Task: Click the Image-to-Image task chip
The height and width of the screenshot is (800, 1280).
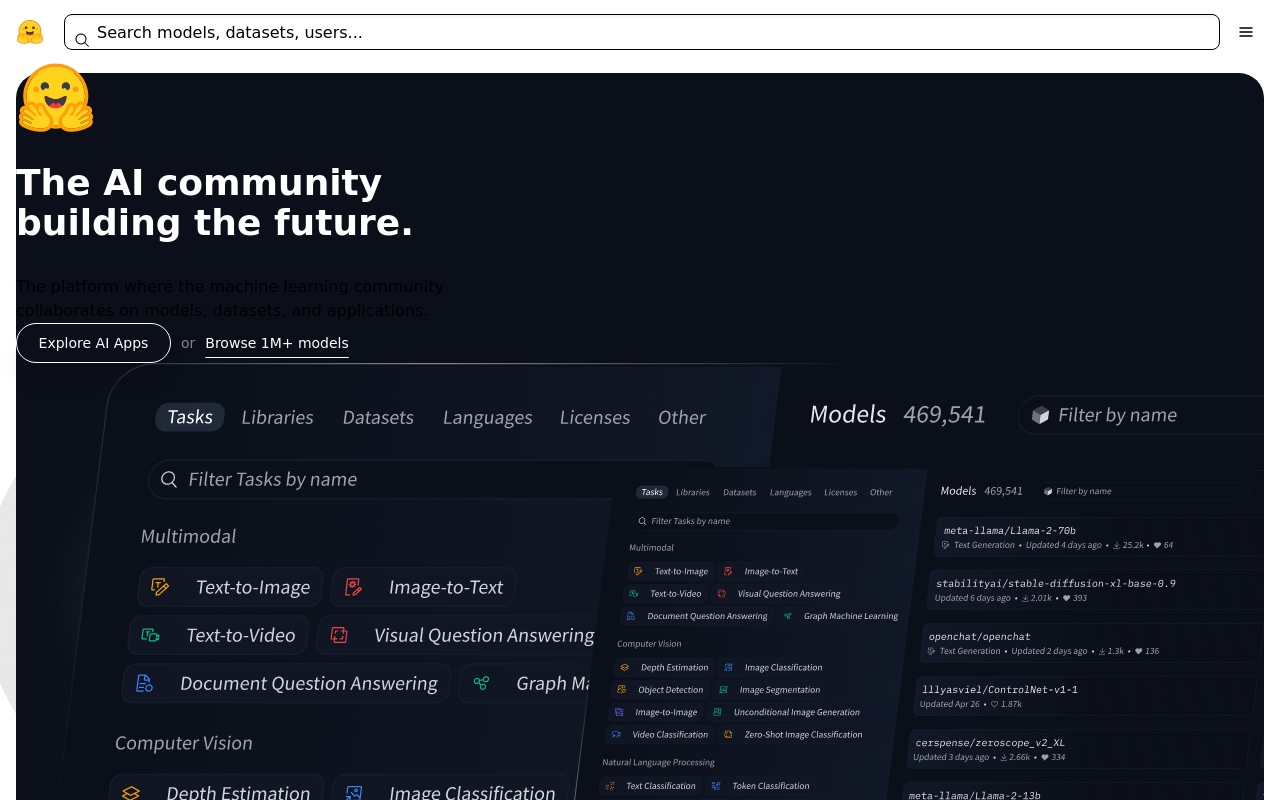Action: pyautogui.click(x=655, y=712)
